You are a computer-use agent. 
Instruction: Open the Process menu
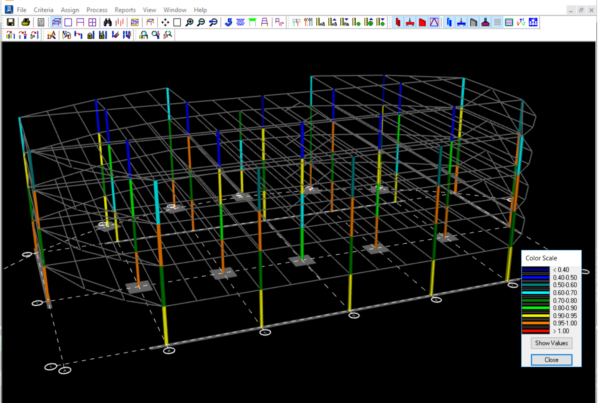pyautogui.click(x=97, y=8)
